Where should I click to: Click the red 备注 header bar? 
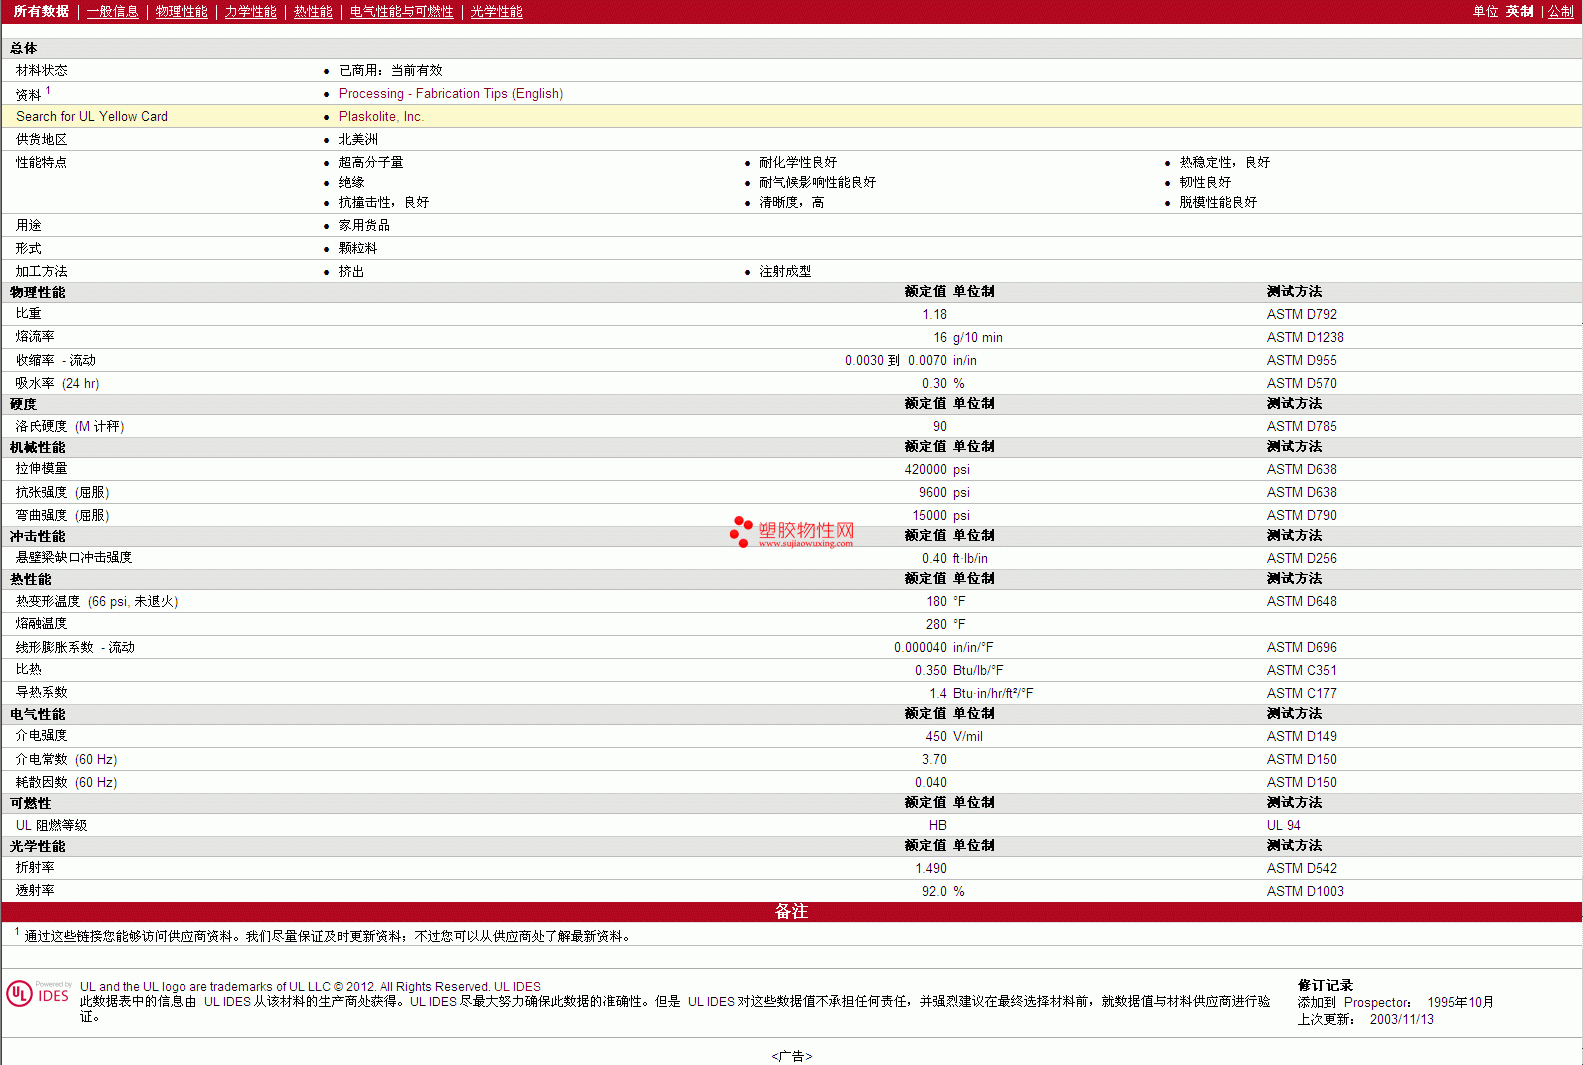[x=791, y=912]
